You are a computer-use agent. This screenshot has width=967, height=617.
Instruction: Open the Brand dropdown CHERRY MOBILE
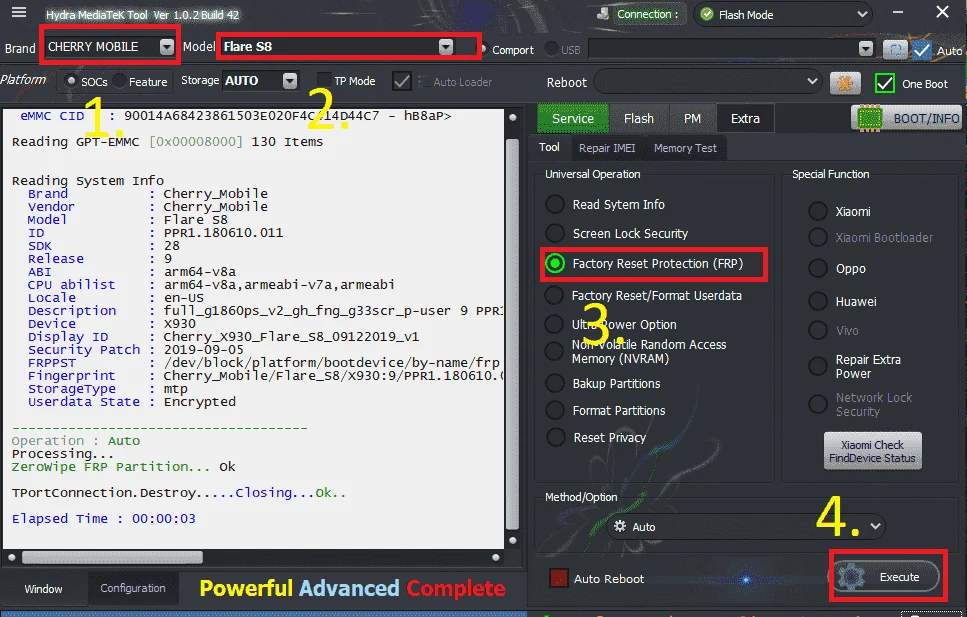110,47
